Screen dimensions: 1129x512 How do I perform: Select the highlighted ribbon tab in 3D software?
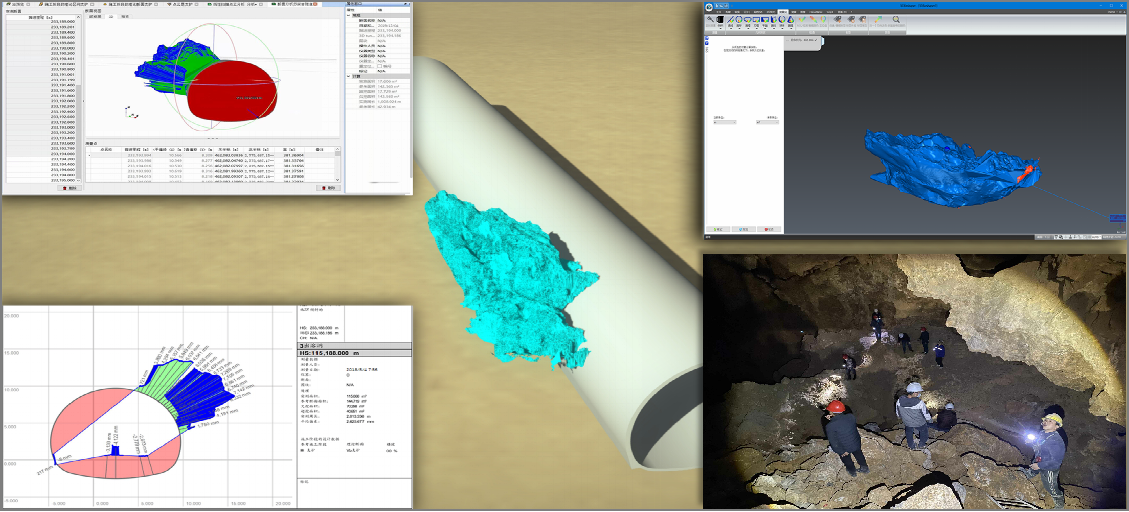click(x=783, y=11)
